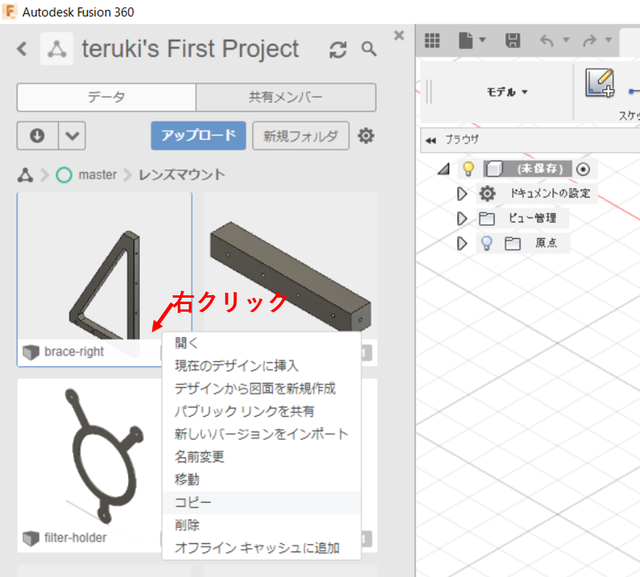Toggle the 原点 visibility light bulb

[x=486, y=243]
